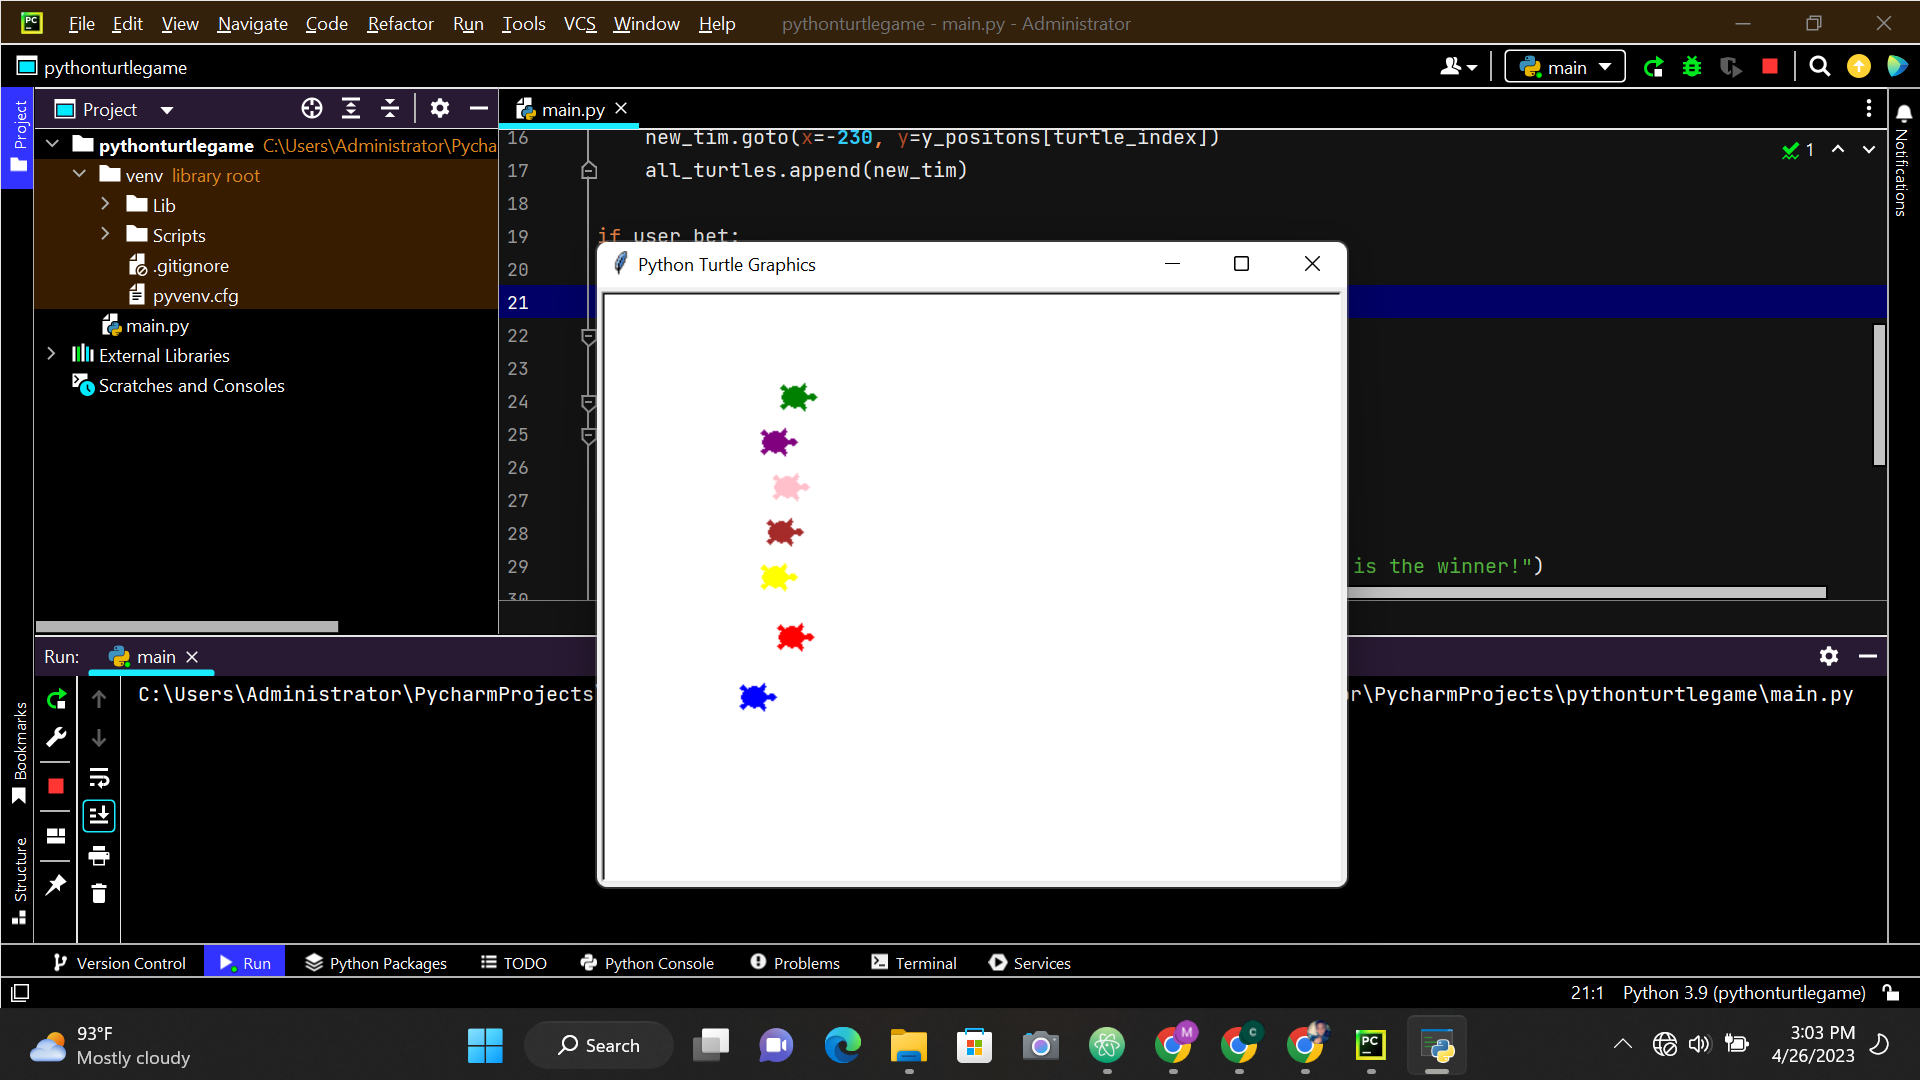Screen dimensions: 1920x1080
Task: Click the Python 3.9 interpreter in the status bar
Action: coord(1744,993)
